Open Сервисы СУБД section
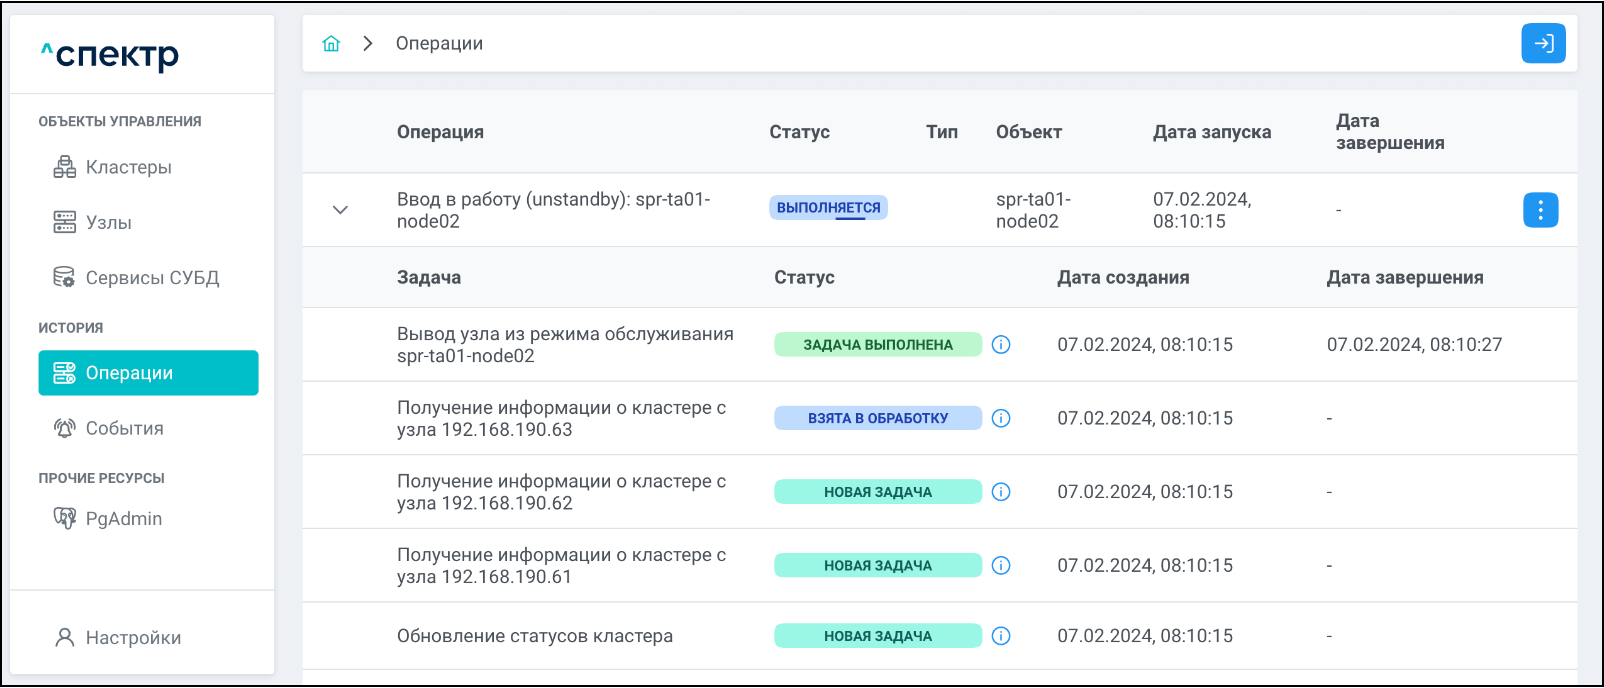The width and height of the screenshot is (1604, 688). point(151,278)
